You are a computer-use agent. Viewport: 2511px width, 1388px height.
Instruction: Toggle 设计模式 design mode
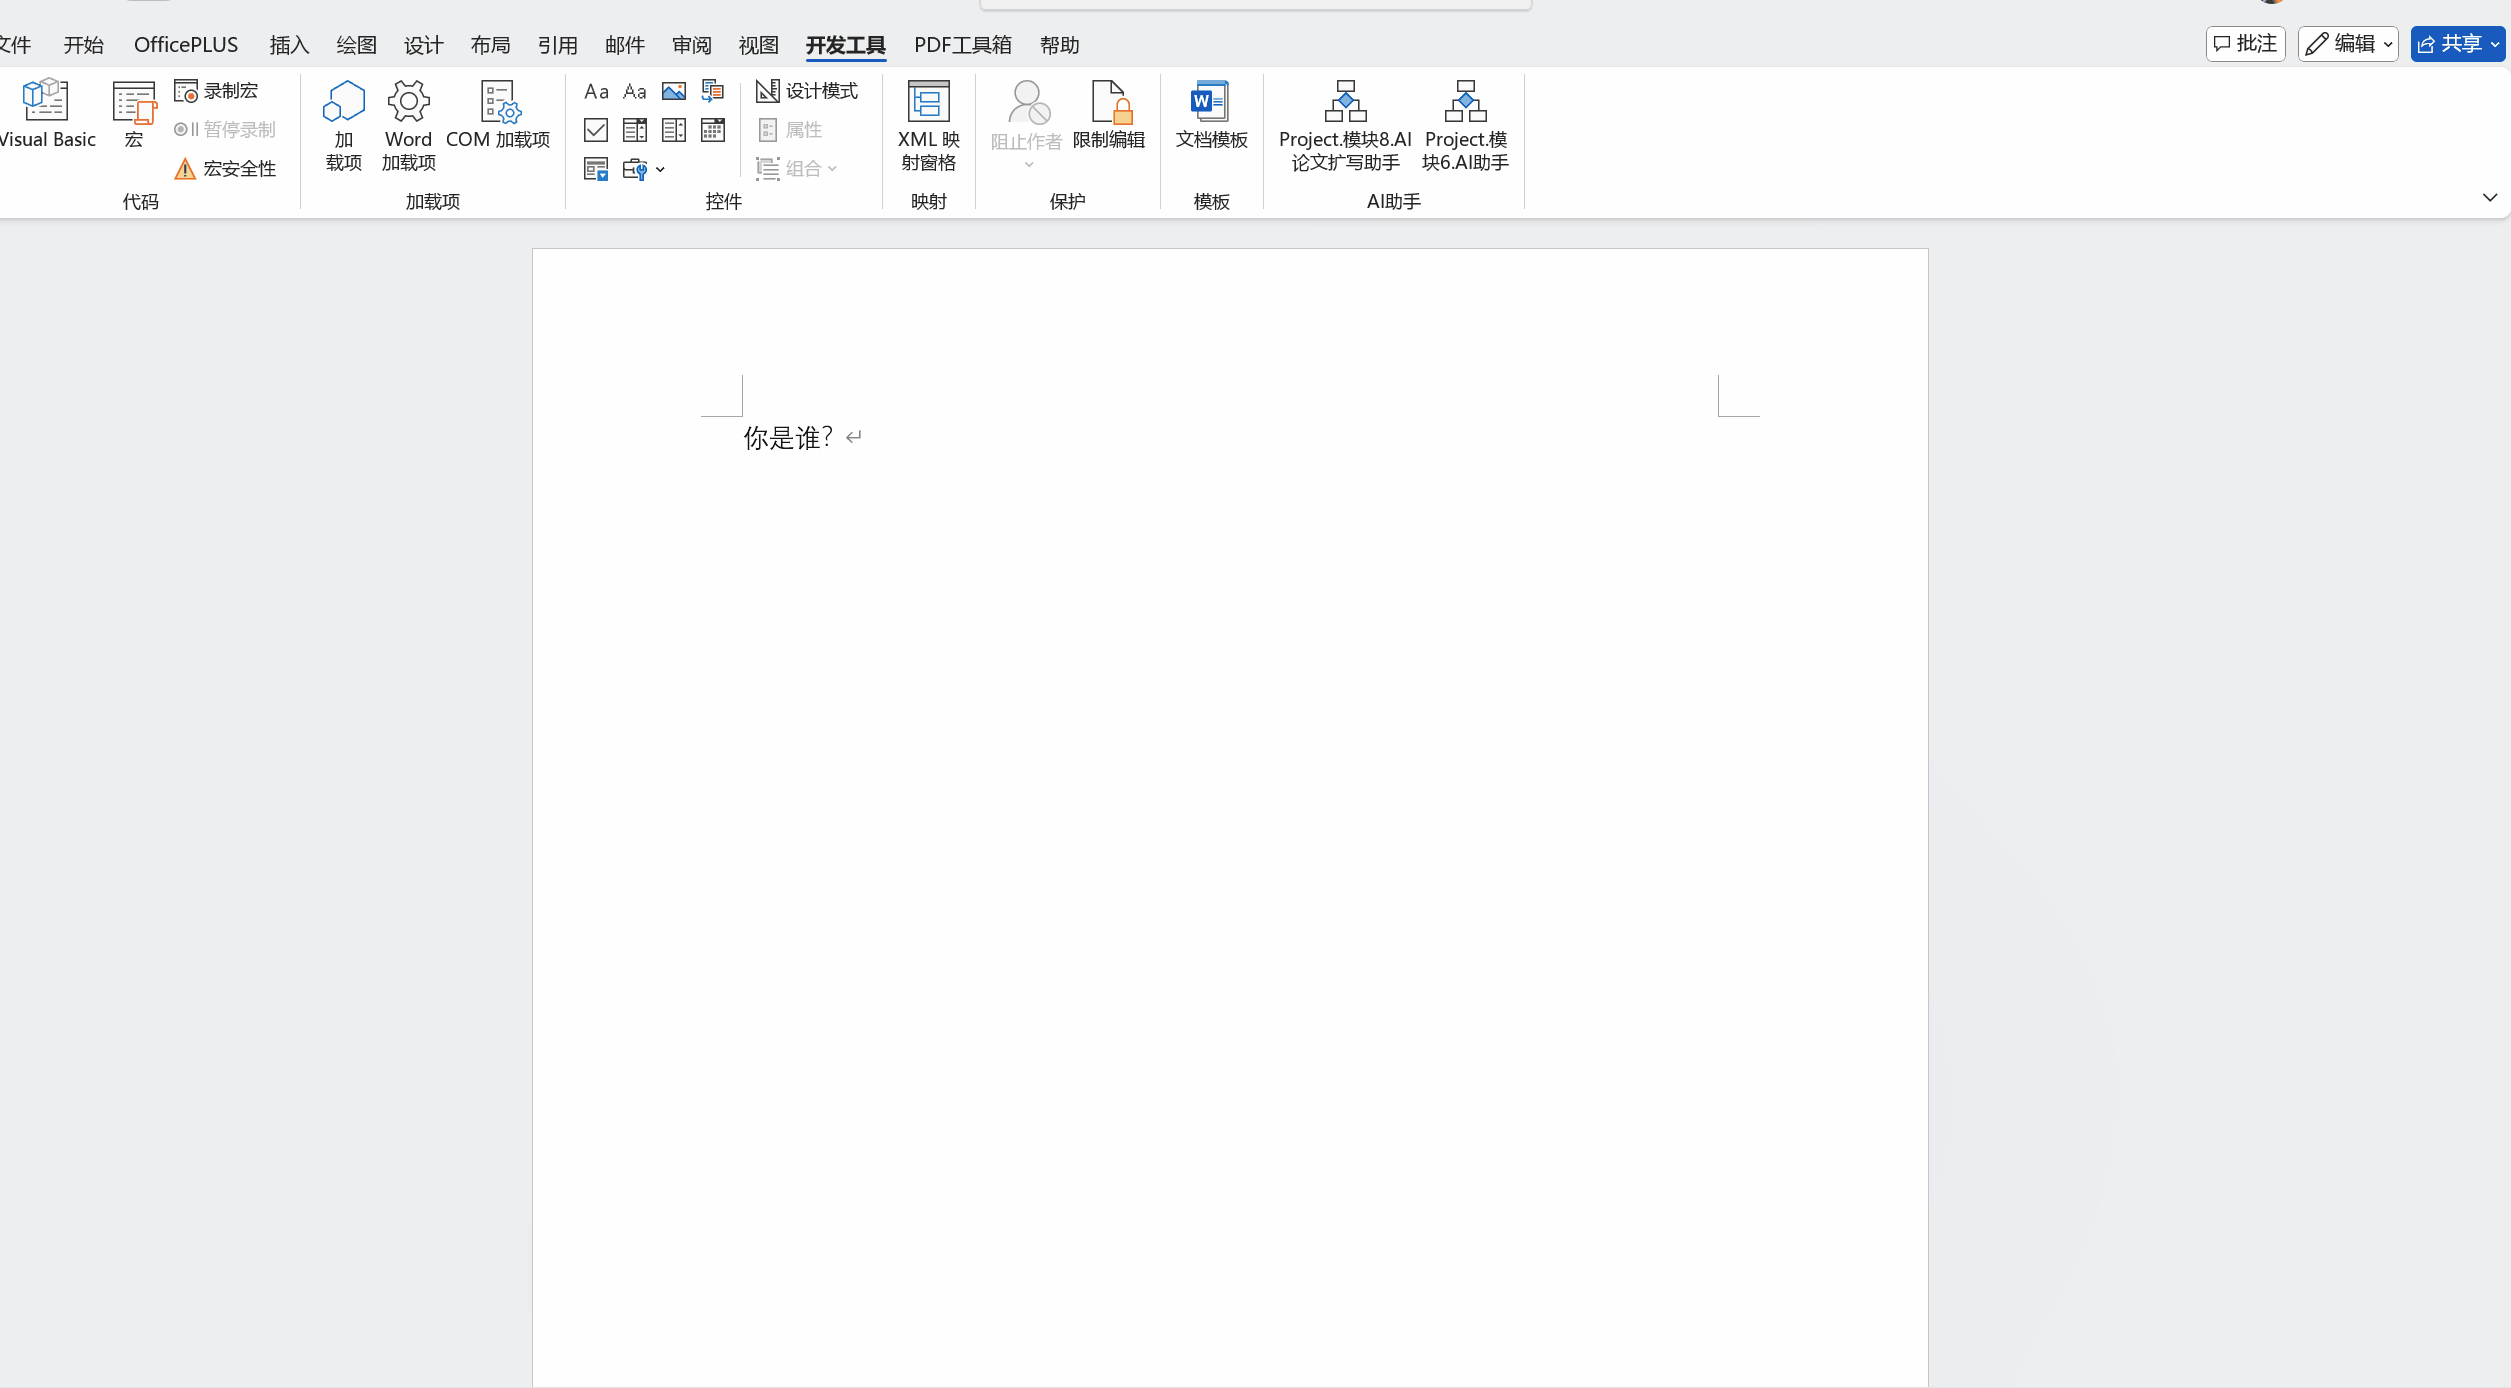808,91
